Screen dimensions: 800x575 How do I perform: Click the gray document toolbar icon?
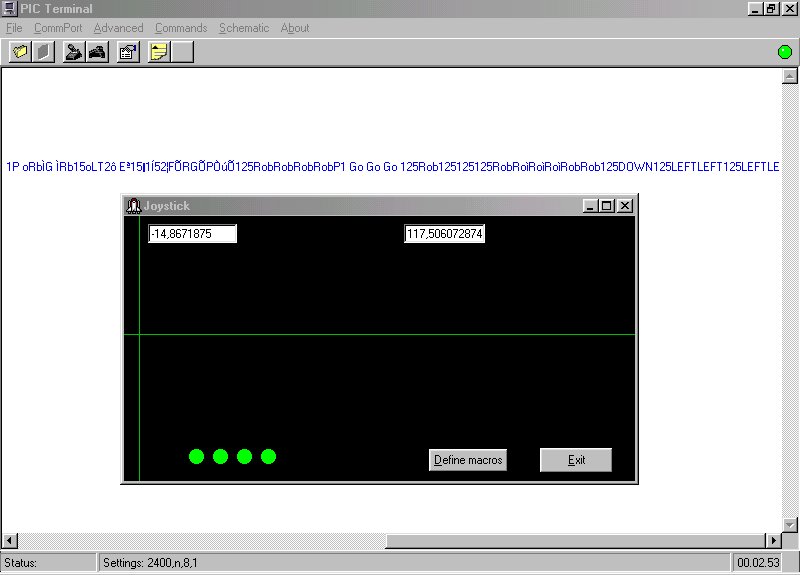coord(44,52)
